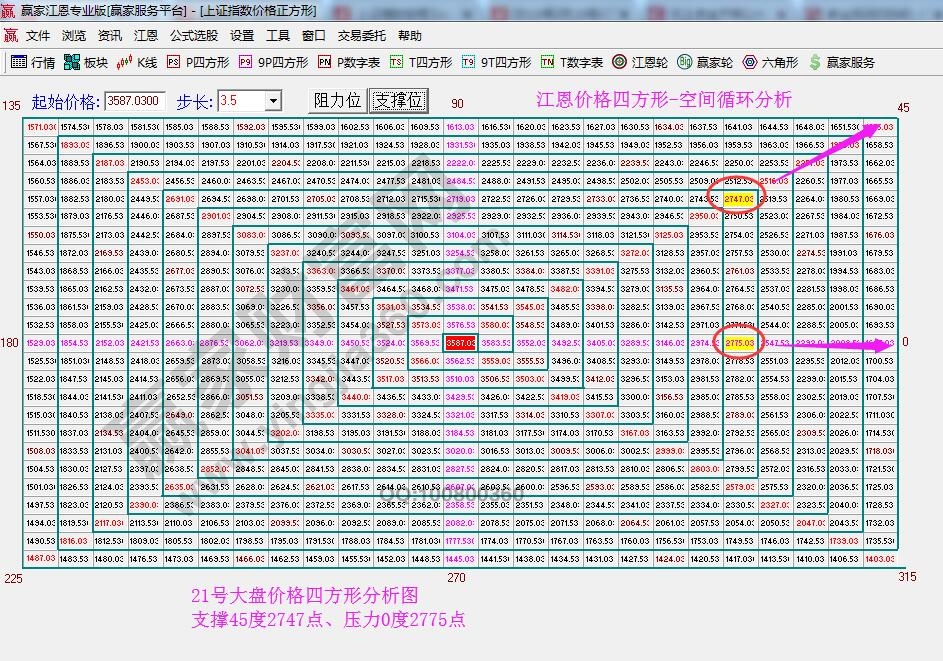The image size is (943, 661).
Task: Select the P四方形 price square tool
Action: [192, 60]
